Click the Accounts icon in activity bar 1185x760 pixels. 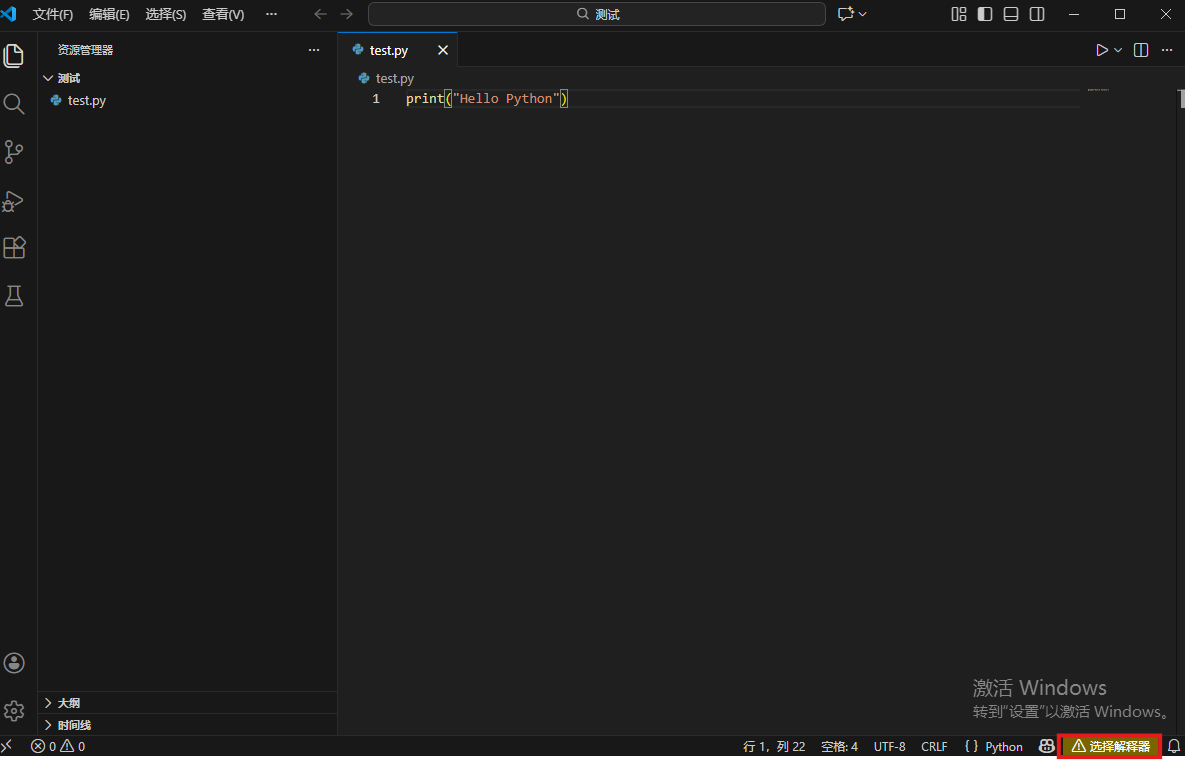pos(14,663)
